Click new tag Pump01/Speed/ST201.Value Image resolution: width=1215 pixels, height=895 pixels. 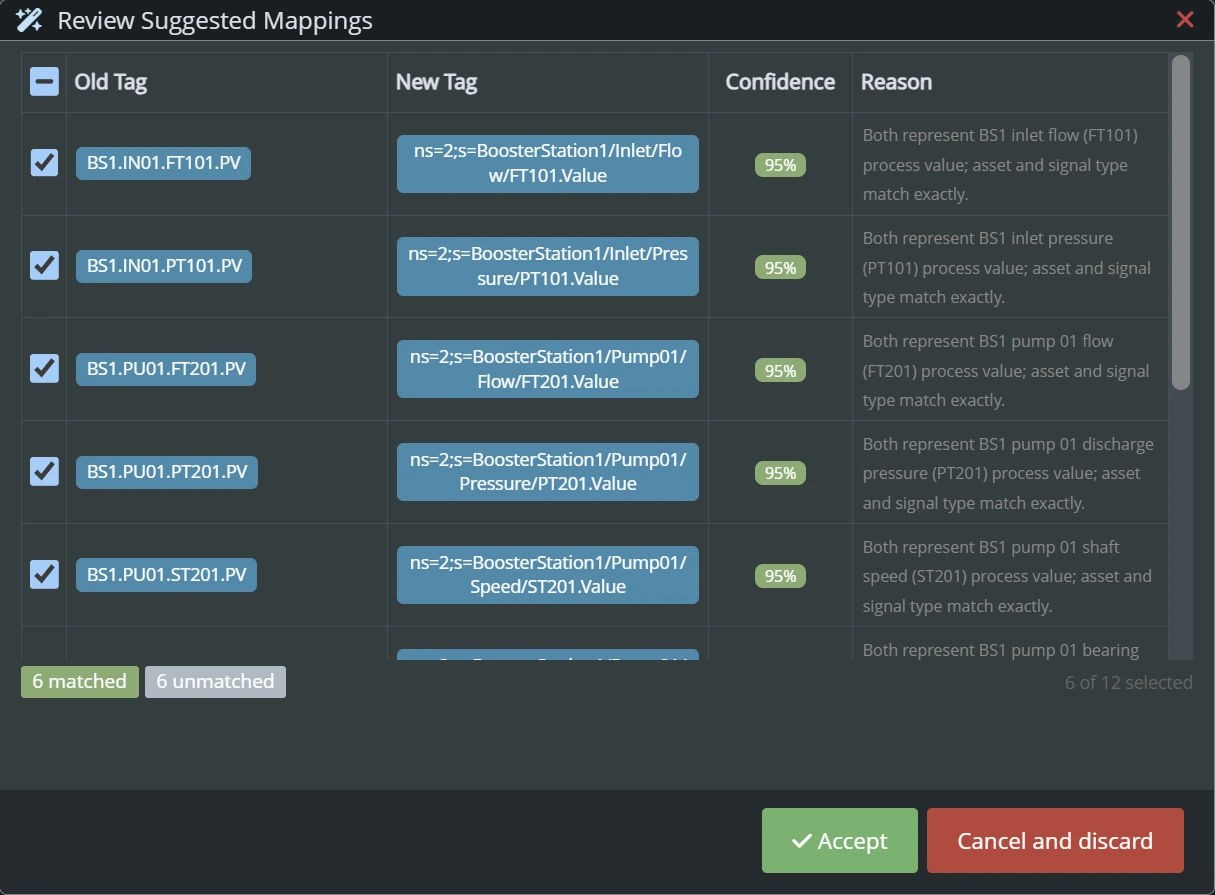click(548, 575)
